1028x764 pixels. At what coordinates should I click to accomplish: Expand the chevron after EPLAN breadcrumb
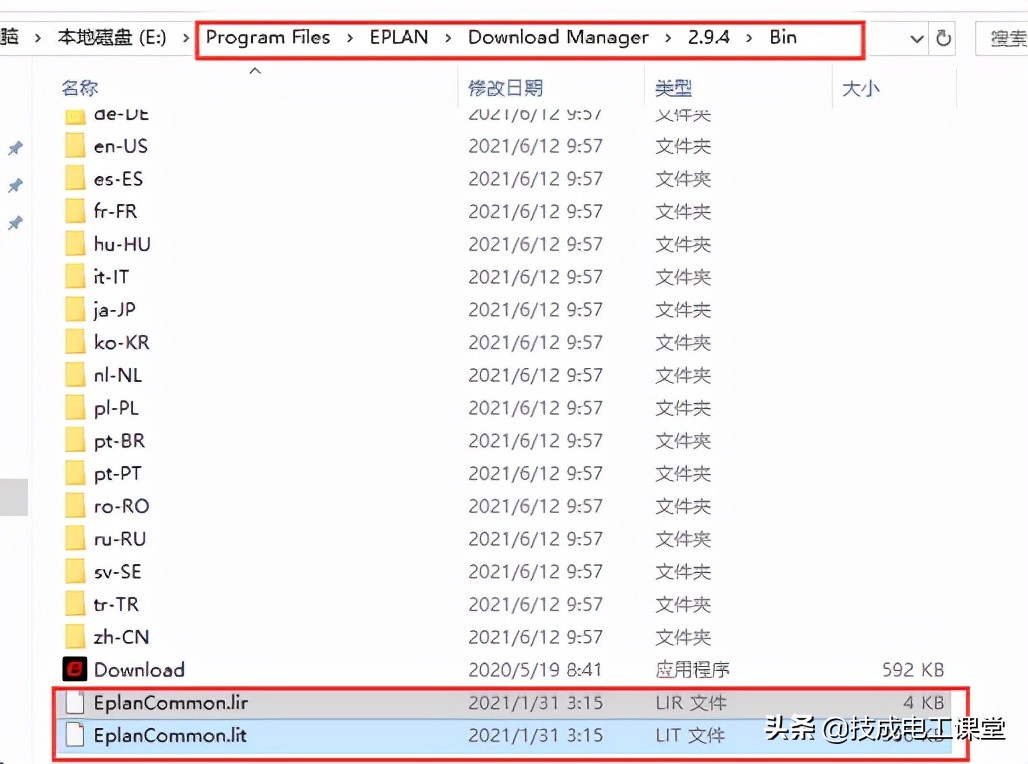[x=448, y=38]
